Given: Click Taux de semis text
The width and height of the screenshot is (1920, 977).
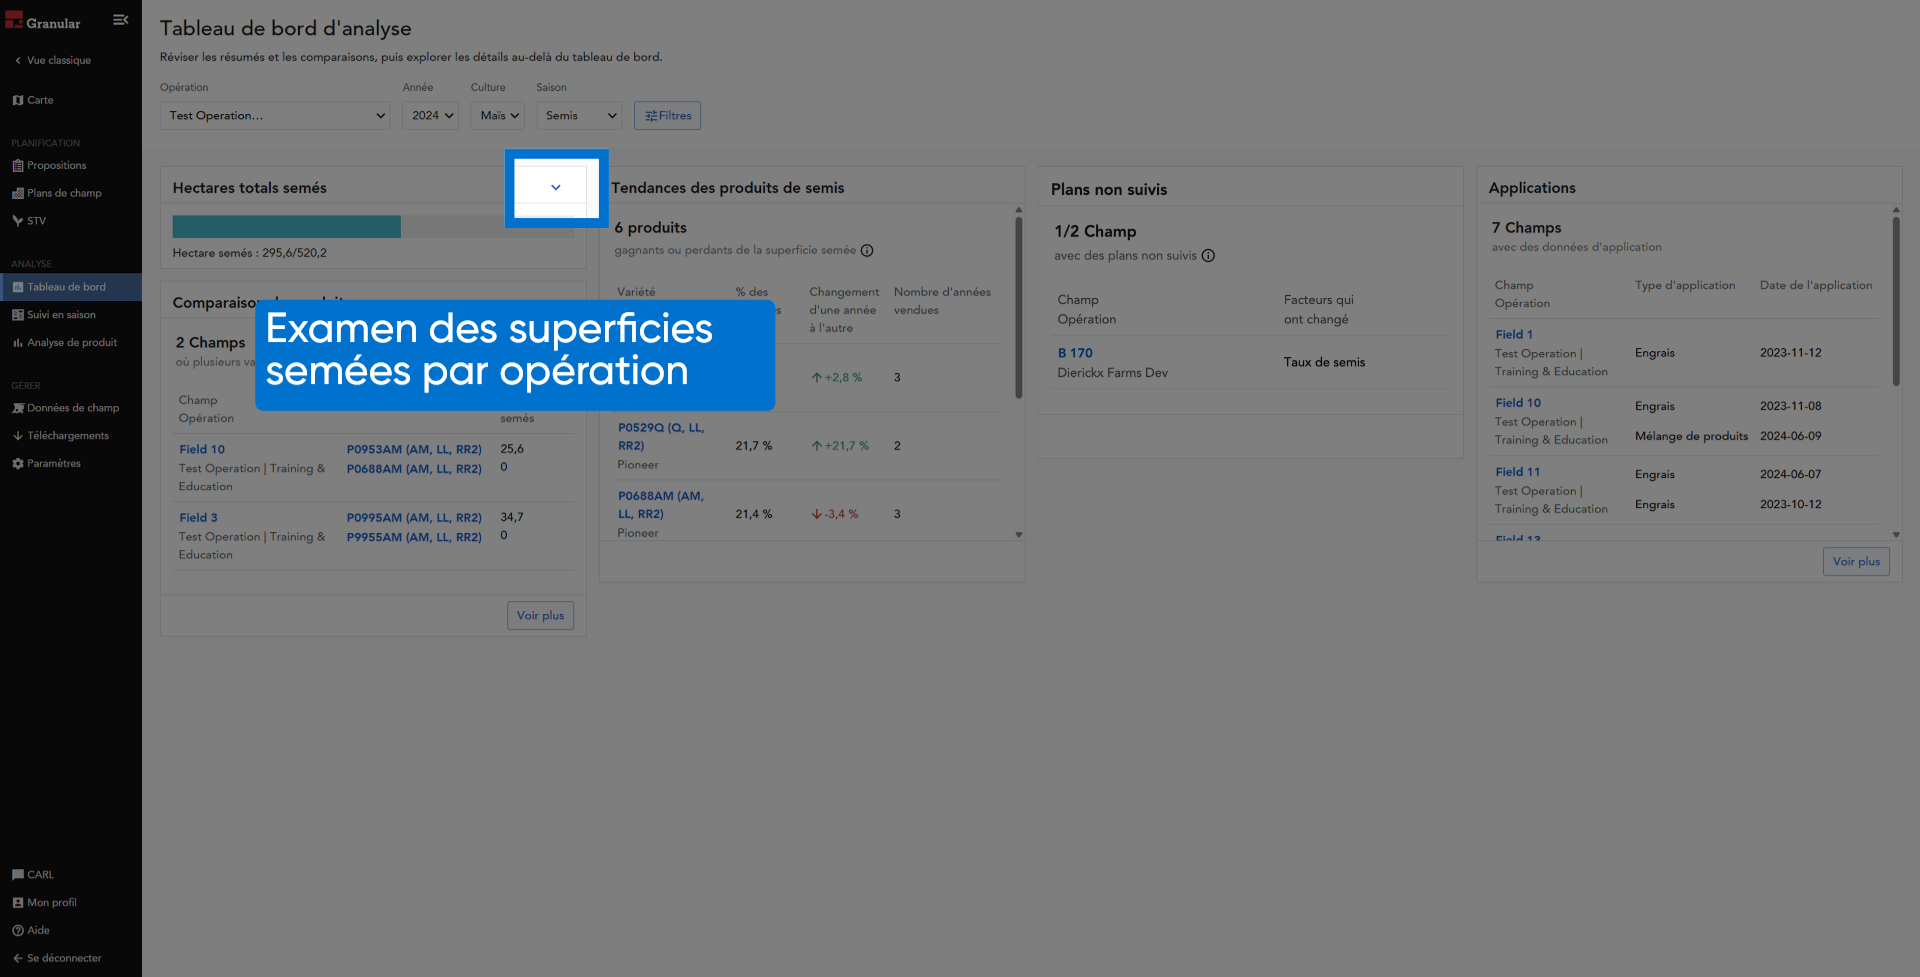Looking at the screenshot, I should point(1324,363).
